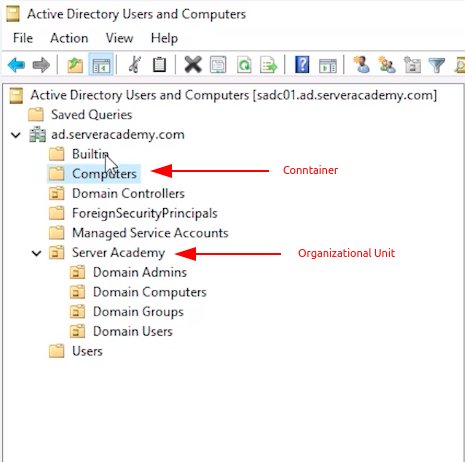Viewport: 465px width, 462px height.
Task: Click the Create new group icon
Action: pyautogui.click(x=387, y=65)
